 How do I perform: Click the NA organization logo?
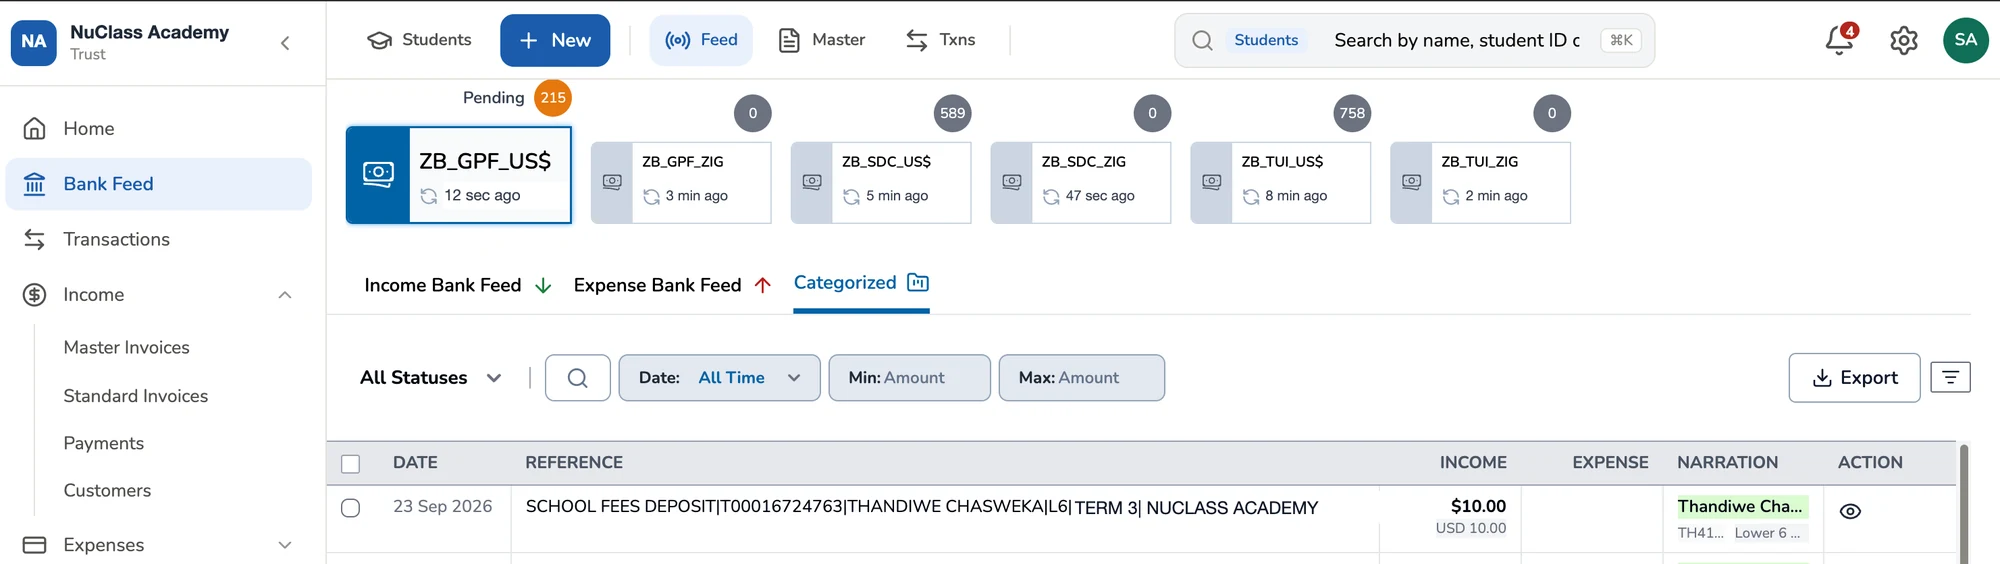pyautogui.click(x=34, y=42)
